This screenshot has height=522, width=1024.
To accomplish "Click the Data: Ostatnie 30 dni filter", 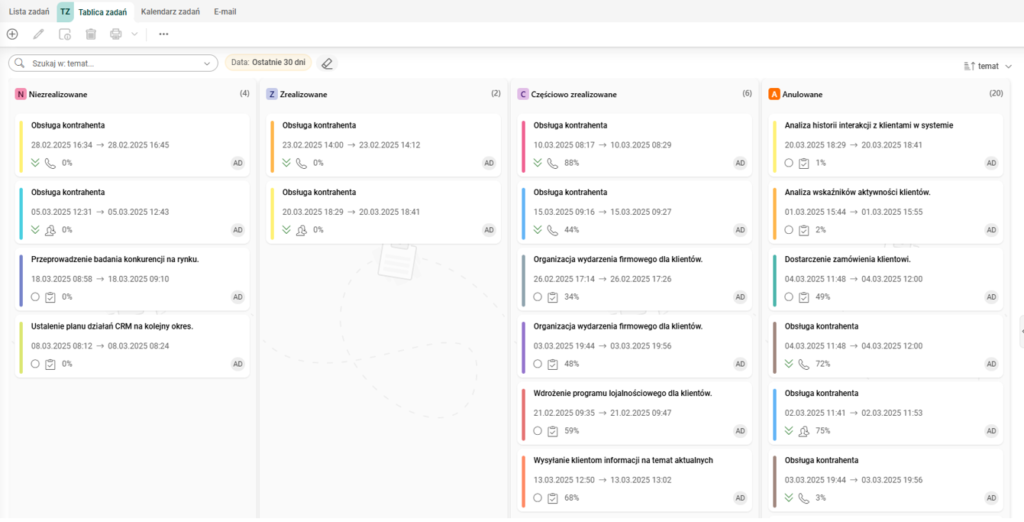I will tap(268, 63).
